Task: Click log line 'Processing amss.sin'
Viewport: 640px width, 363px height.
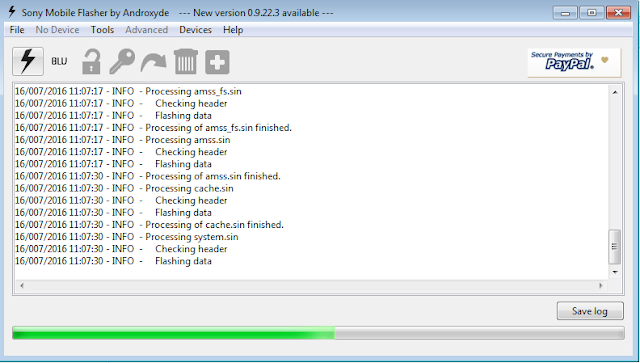Action: point(122,140)
